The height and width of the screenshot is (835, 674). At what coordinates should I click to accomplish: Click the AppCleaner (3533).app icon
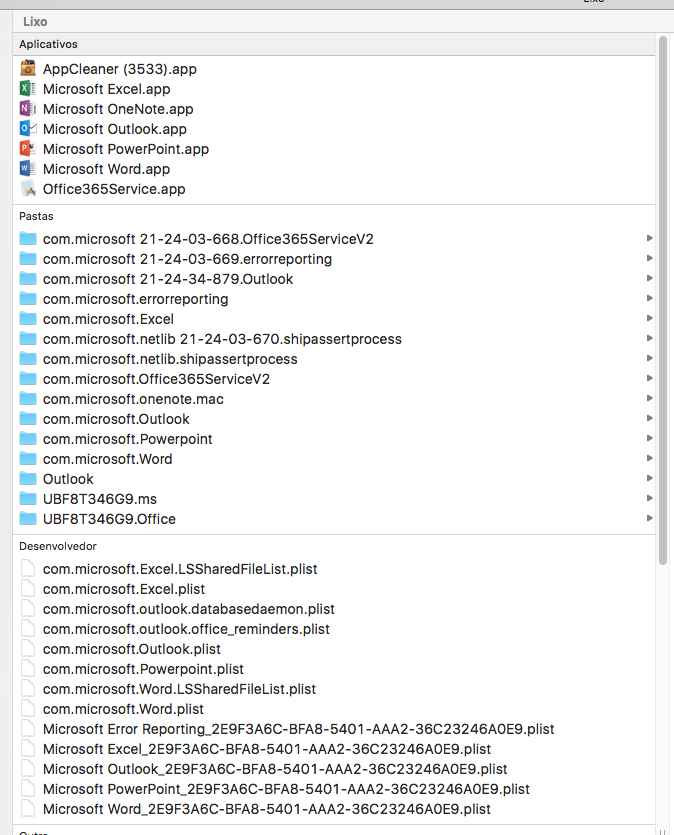(28, 69)
